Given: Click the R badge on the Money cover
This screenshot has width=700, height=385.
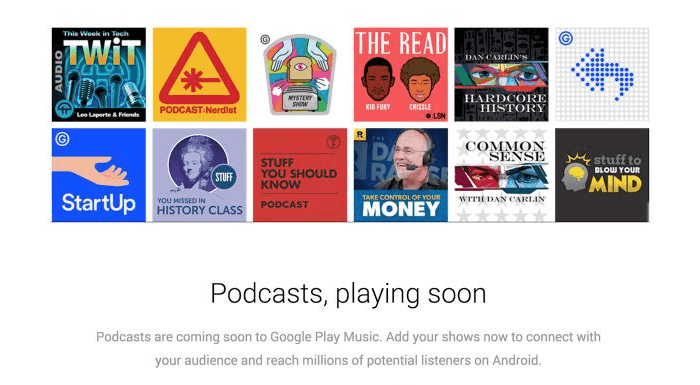Looking at the screenshot, I should (360, 134).
